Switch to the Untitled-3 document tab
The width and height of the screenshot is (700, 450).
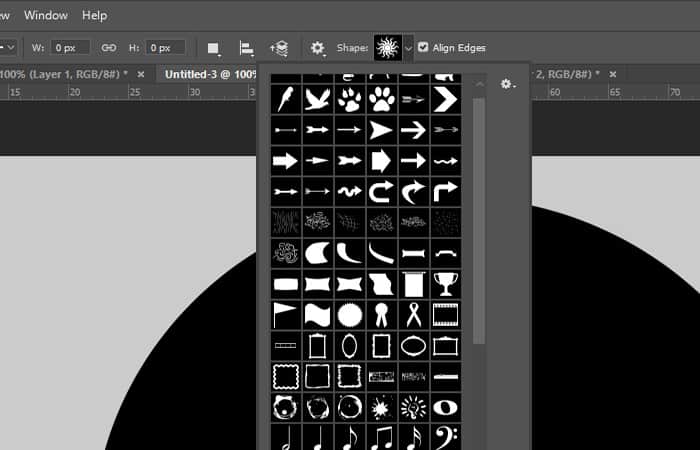tap(211, 74)
